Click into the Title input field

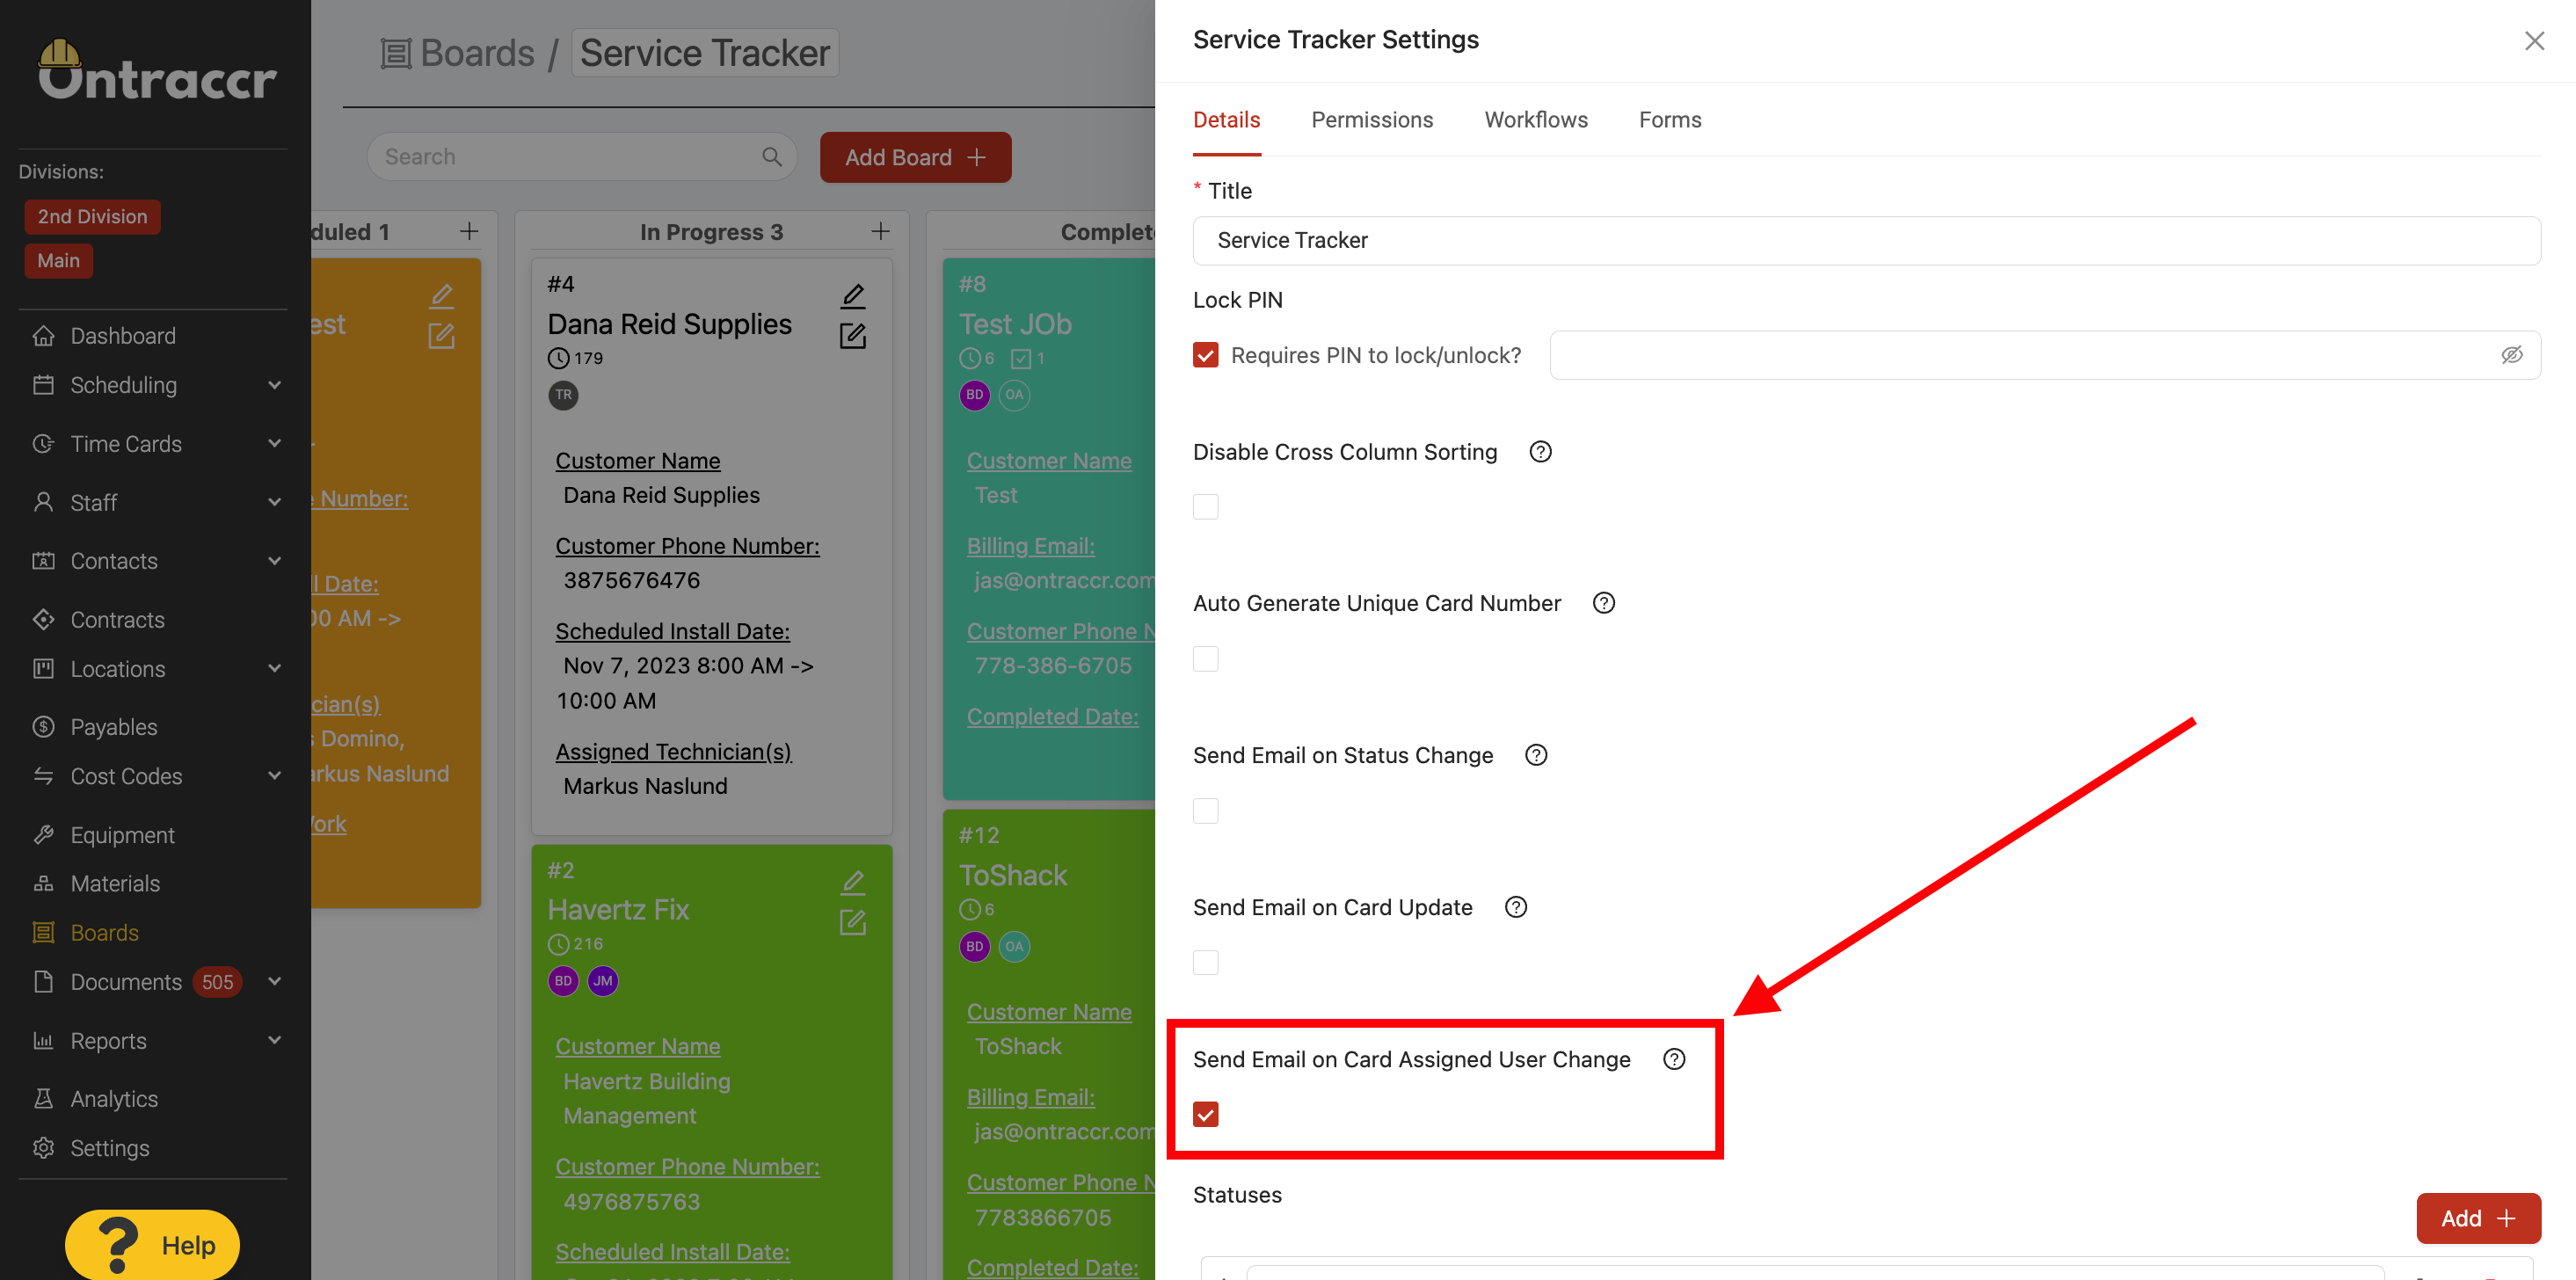coord(1866,241)
